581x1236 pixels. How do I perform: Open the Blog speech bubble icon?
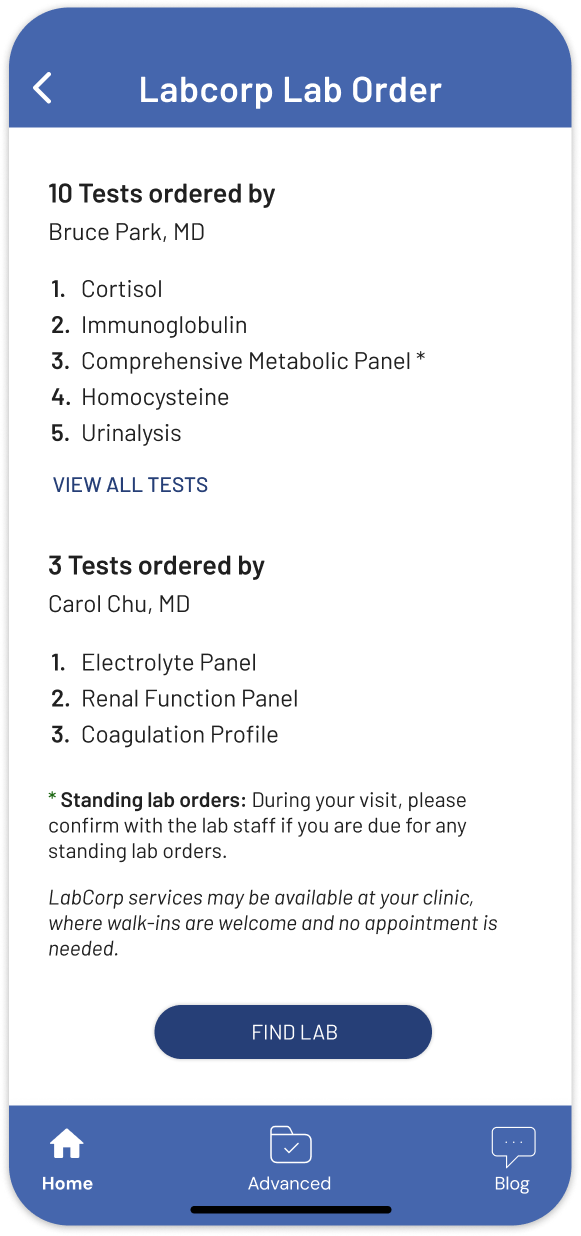(x=513, y=1146)
